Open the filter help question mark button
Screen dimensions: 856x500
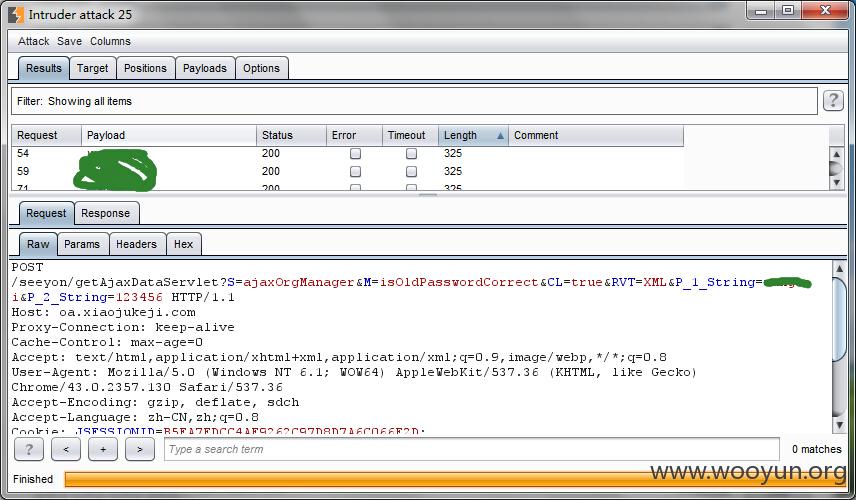point(833,100)
